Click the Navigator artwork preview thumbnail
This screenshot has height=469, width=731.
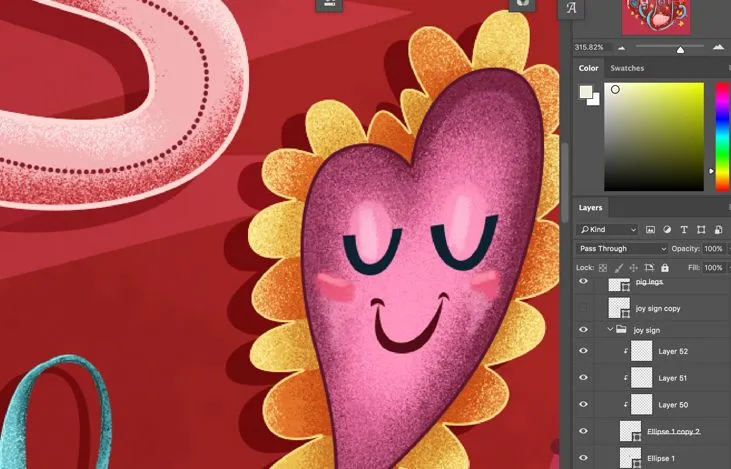pyautogui.click(x=656, y=16)
